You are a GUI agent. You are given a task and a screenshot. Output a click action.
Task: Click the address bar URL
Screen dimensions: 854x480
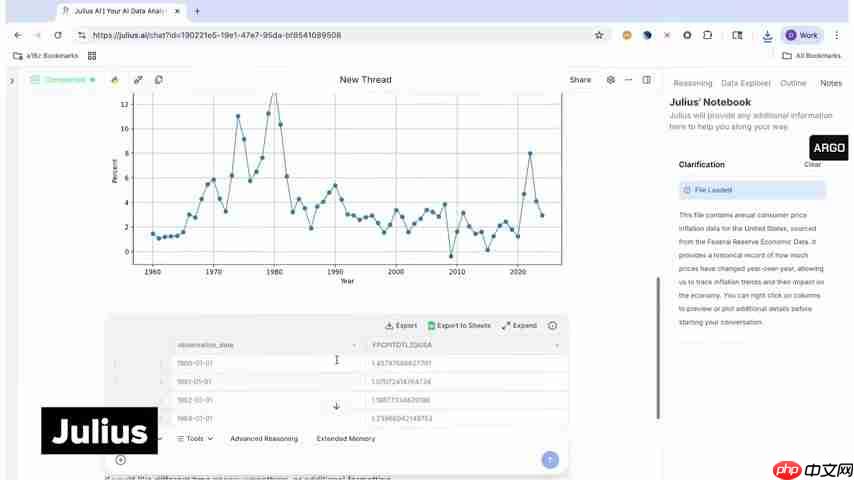click(x=217, y=35)
